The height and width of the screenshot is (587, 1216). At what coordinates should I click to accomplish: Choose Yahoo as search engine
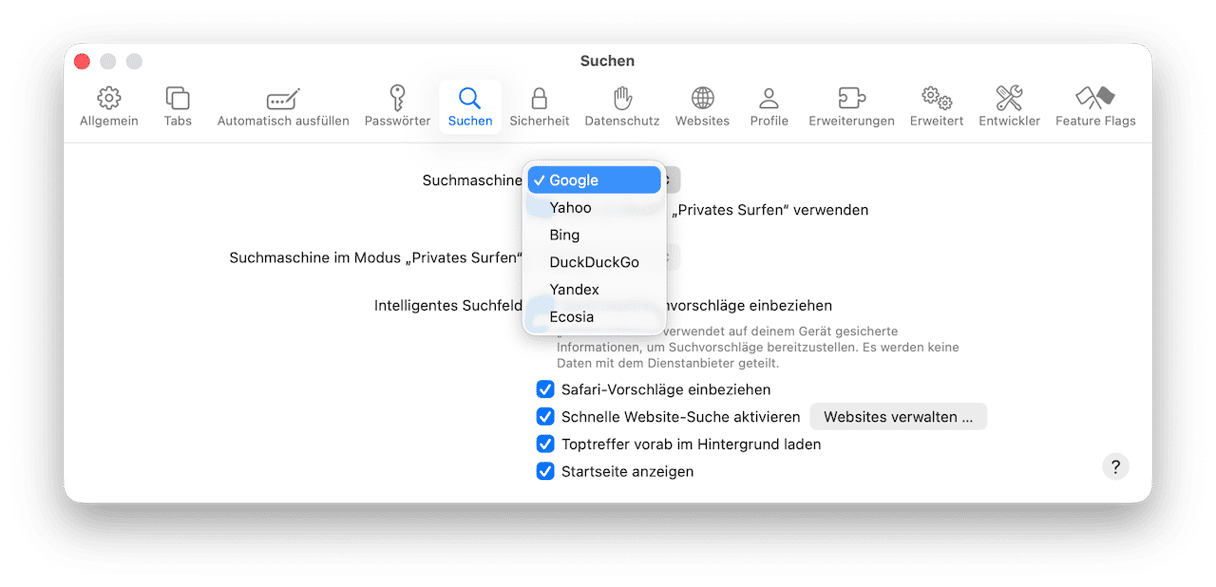click(x=594, y=208)
